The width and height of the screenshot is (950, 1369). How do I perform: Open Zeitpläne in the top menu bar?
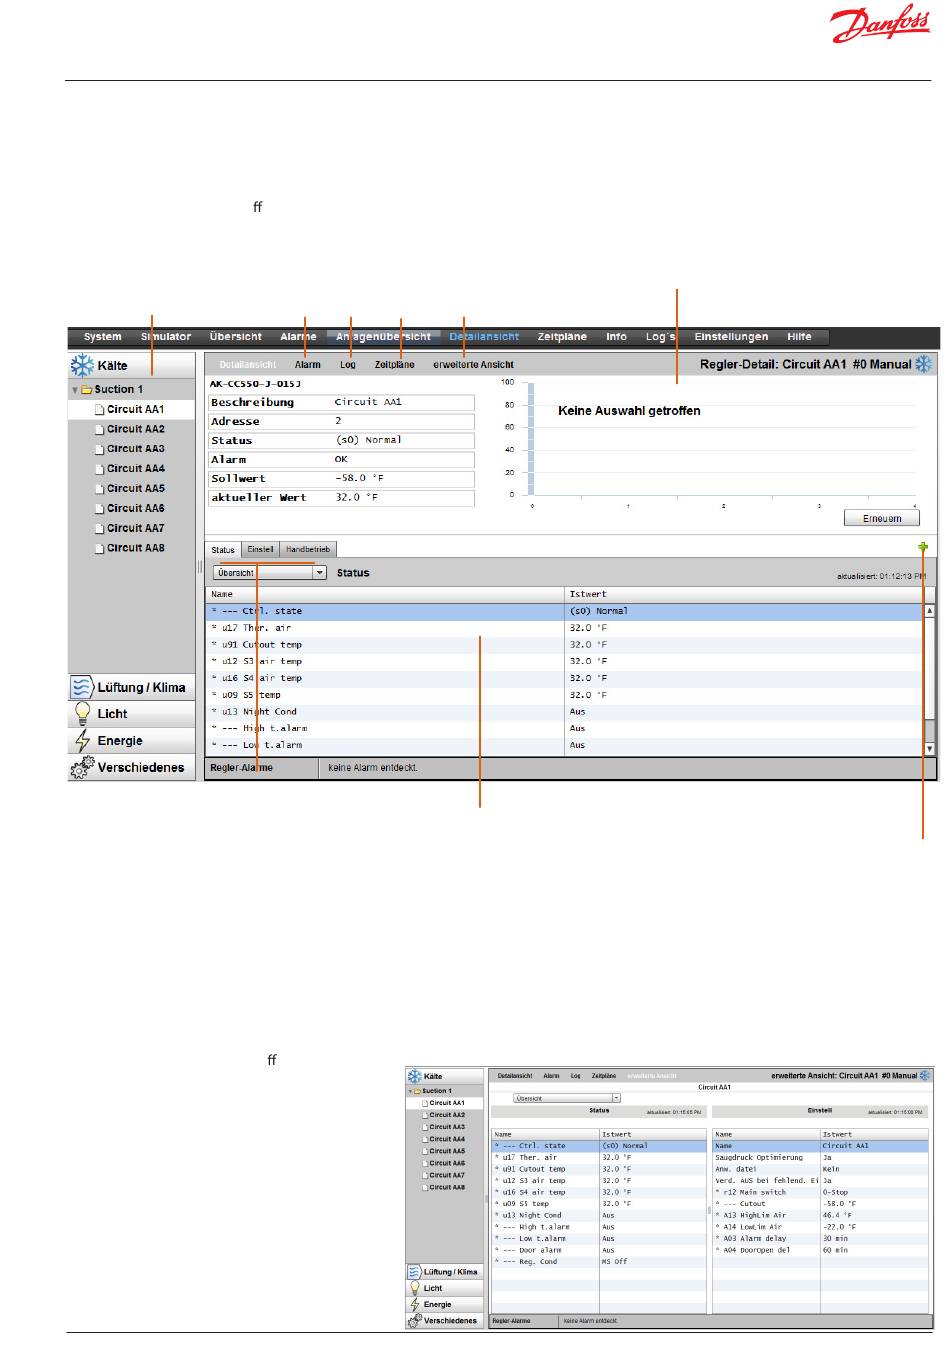tap(563, 337)
